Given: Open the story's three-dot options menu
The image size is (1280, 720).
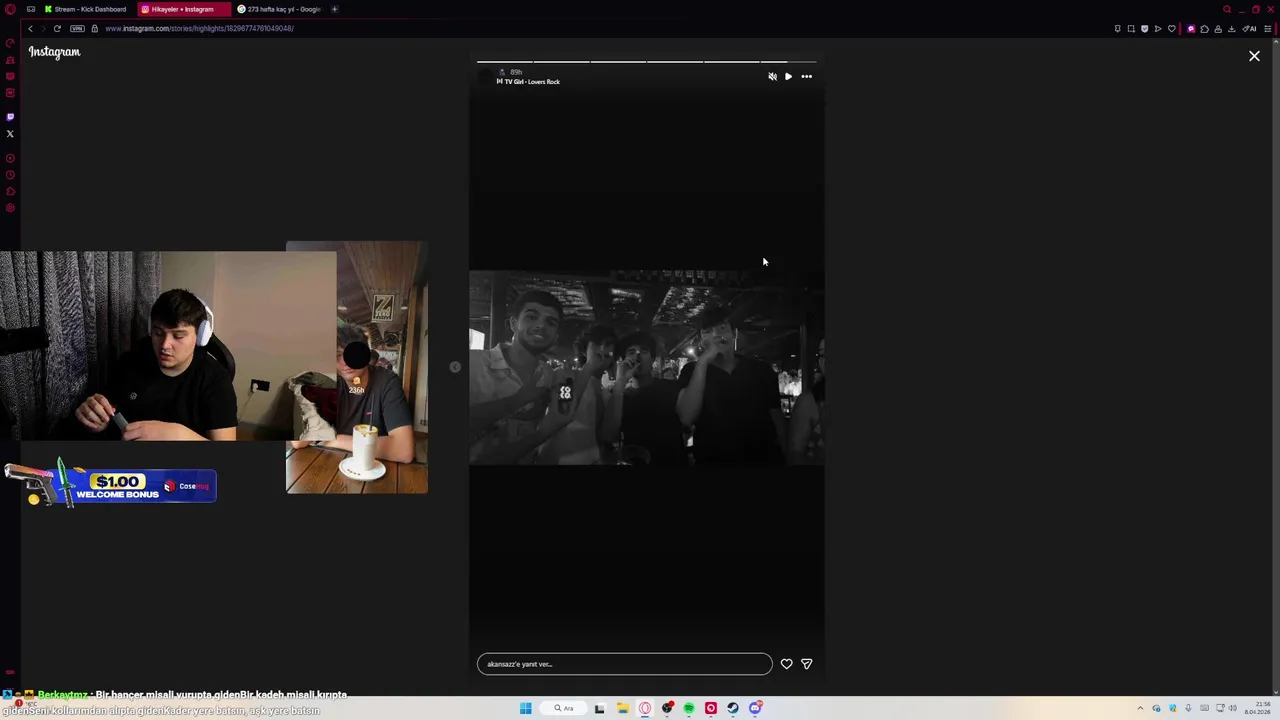Looking at the screenshot, I should coord(806,76).
